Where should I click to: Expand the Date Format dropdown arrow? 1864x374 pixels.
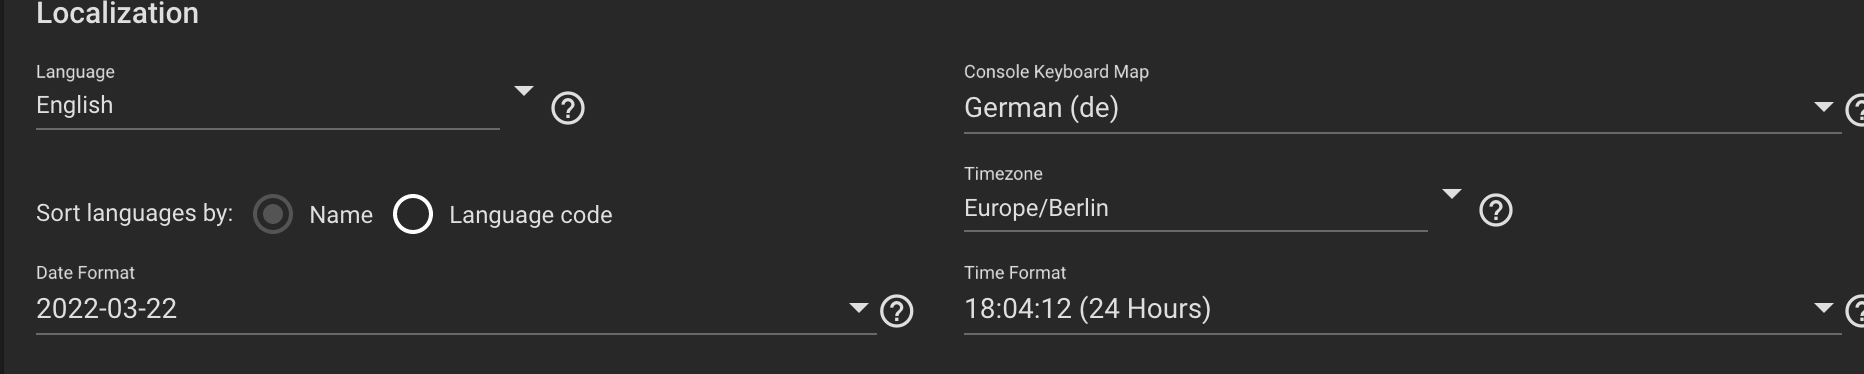pyautogui.click(x=858, y=308)
